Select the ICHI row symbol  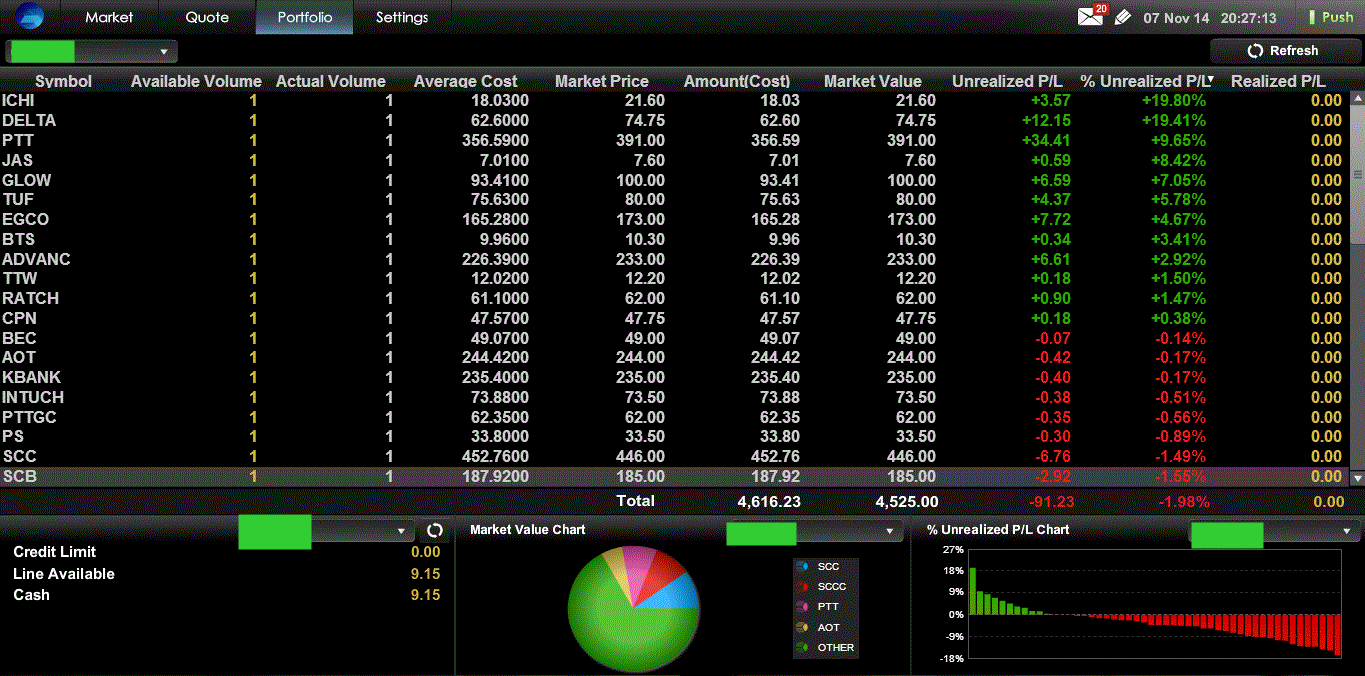pyautogui.click(x=19, y=100)
